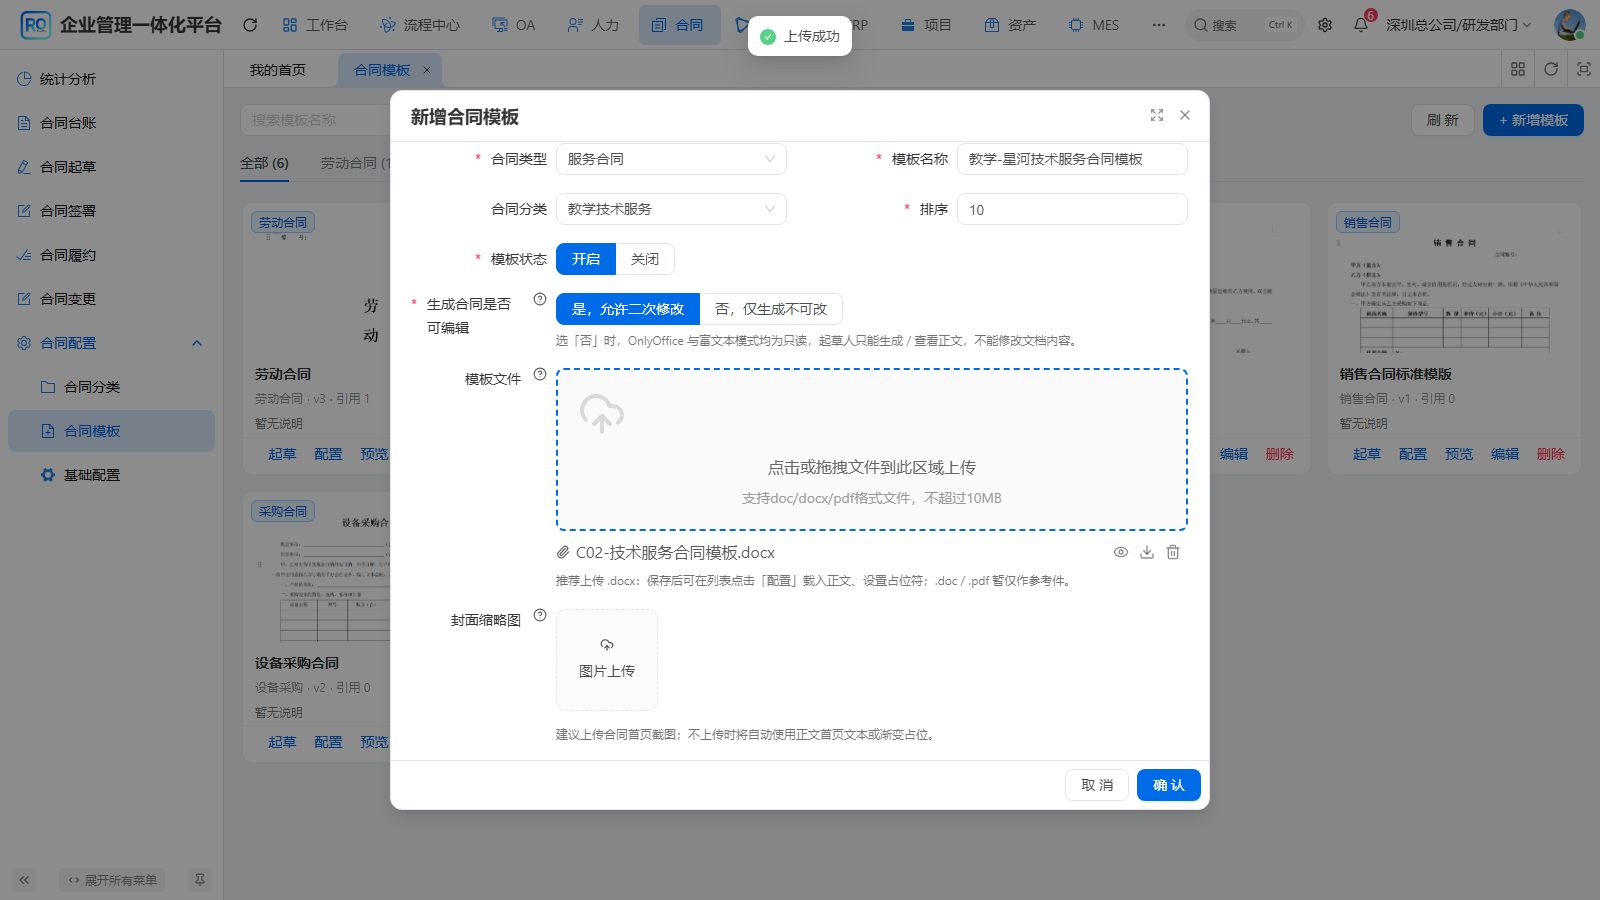Image resolution: width=1600 pixels, height=900 pixels.
Task: Open more modules ellipsis menu
Action: click(x=1159, y=25)
